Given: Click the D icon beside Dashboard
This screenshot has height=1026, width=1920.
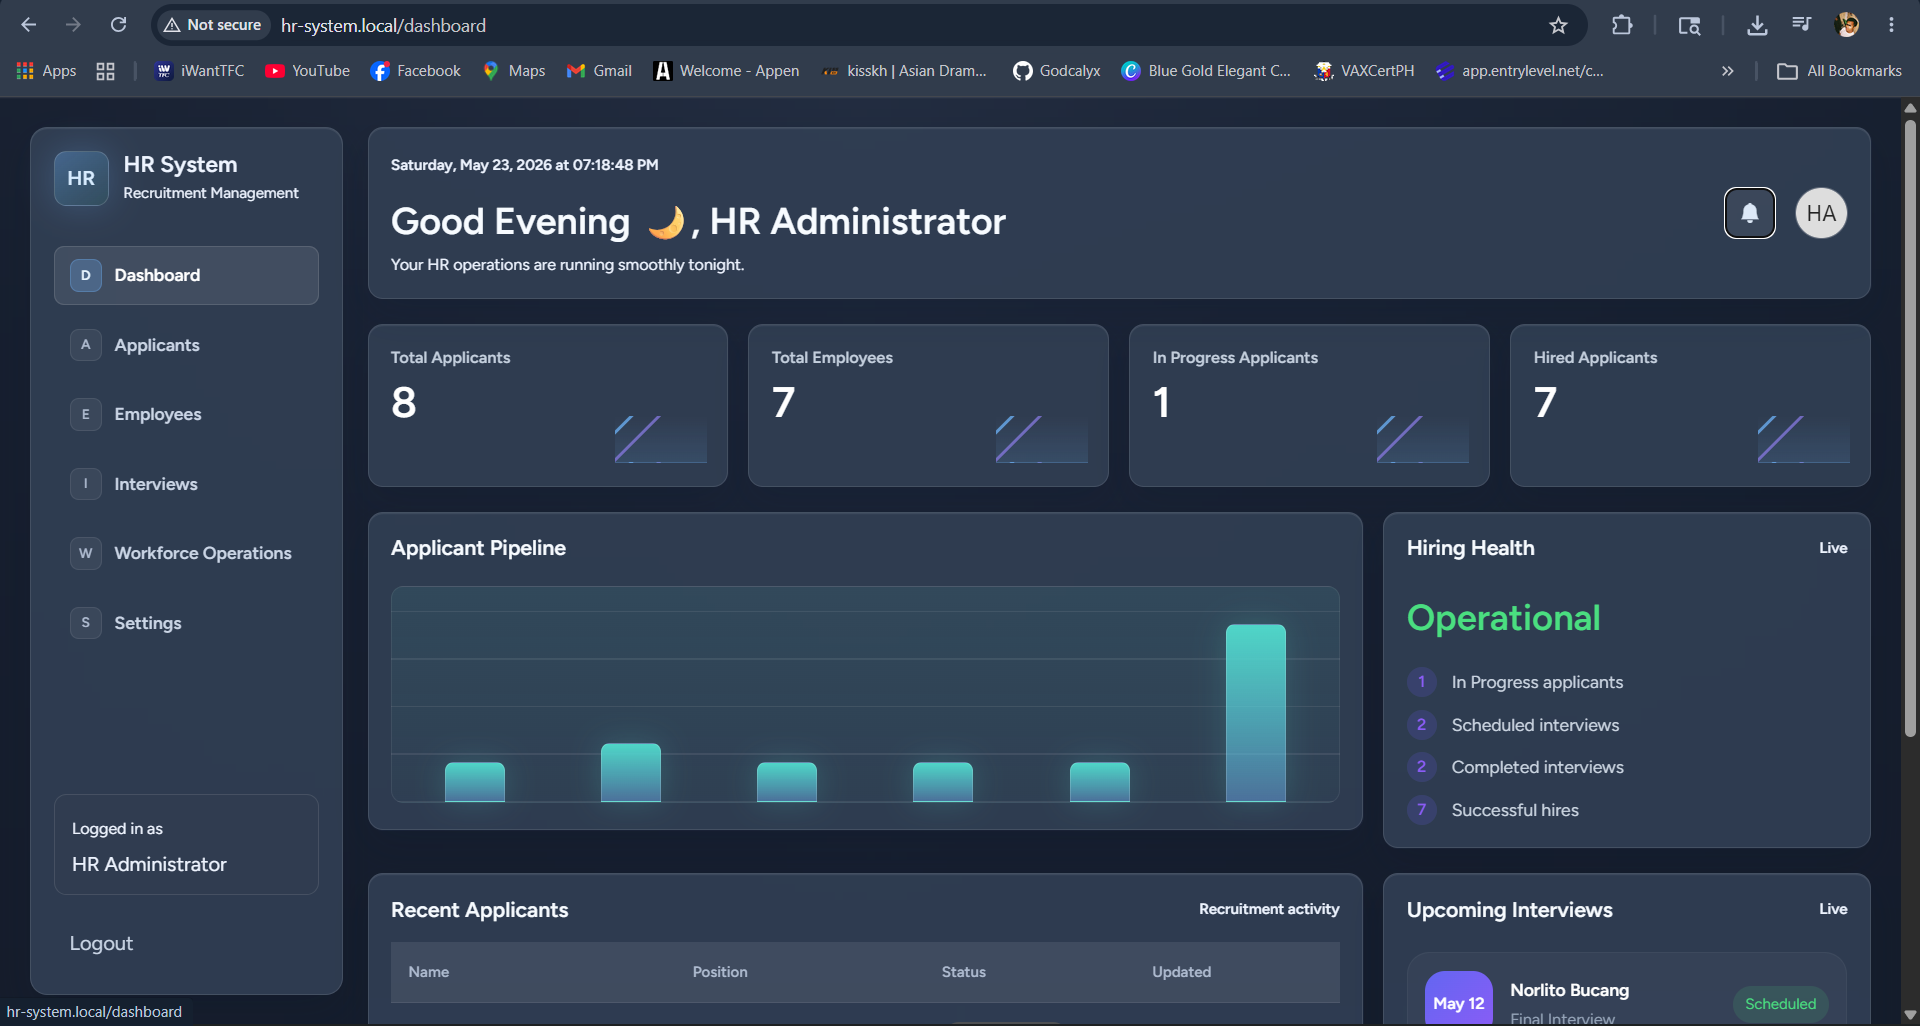Looking at the screenshot, I should pyautogui.click(x=86, y=275).
